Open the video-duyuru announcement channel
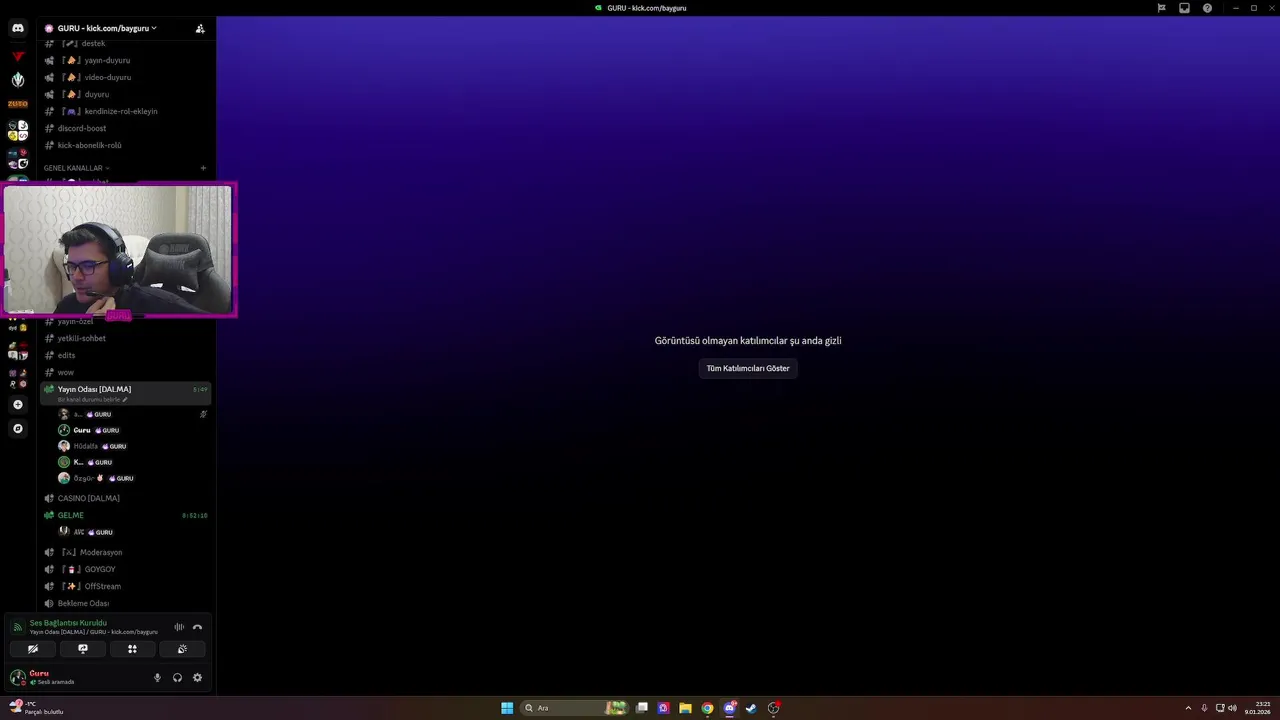Viewport: 1280px width, 720px height. pos(125,77)
